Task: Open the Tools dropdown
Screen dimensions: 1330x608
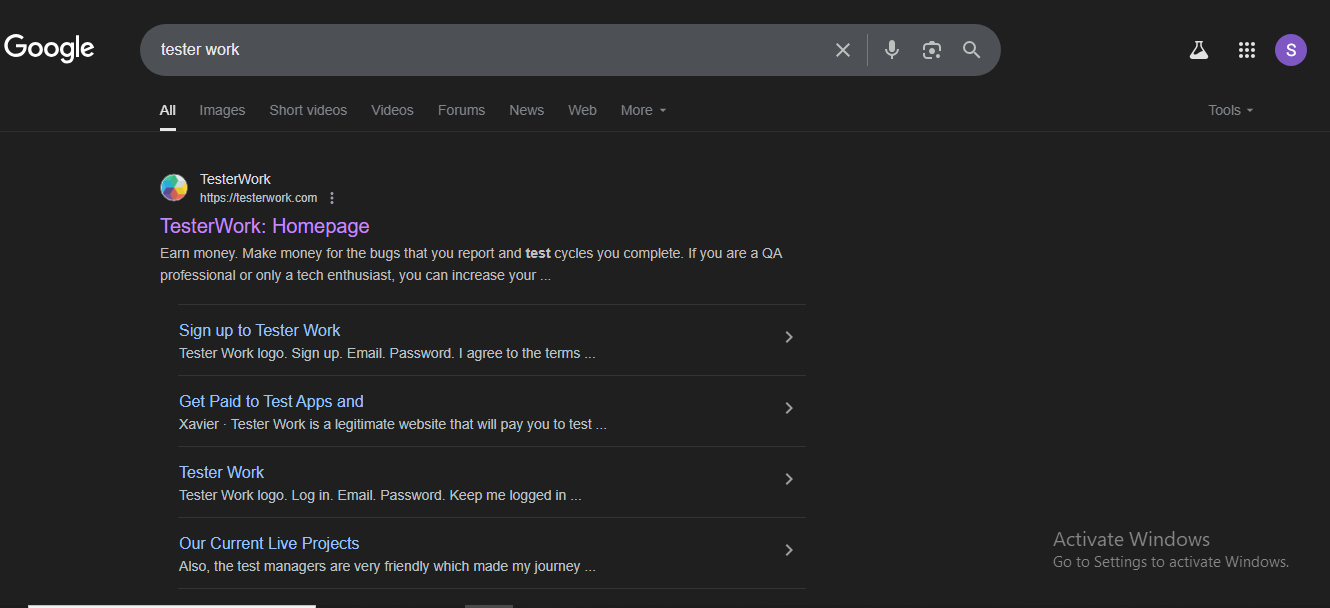Action: pyautogui.click(x=1230, y=110)
